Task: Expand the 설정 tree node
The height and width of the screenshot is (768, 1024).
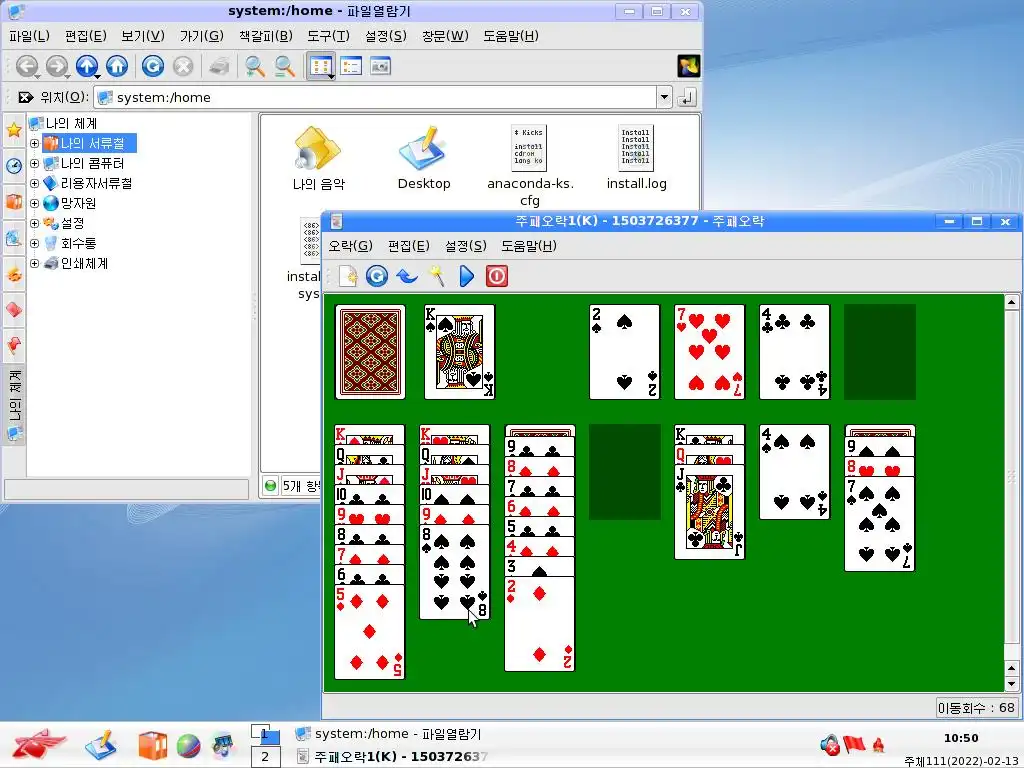Action: pos(35,223)
